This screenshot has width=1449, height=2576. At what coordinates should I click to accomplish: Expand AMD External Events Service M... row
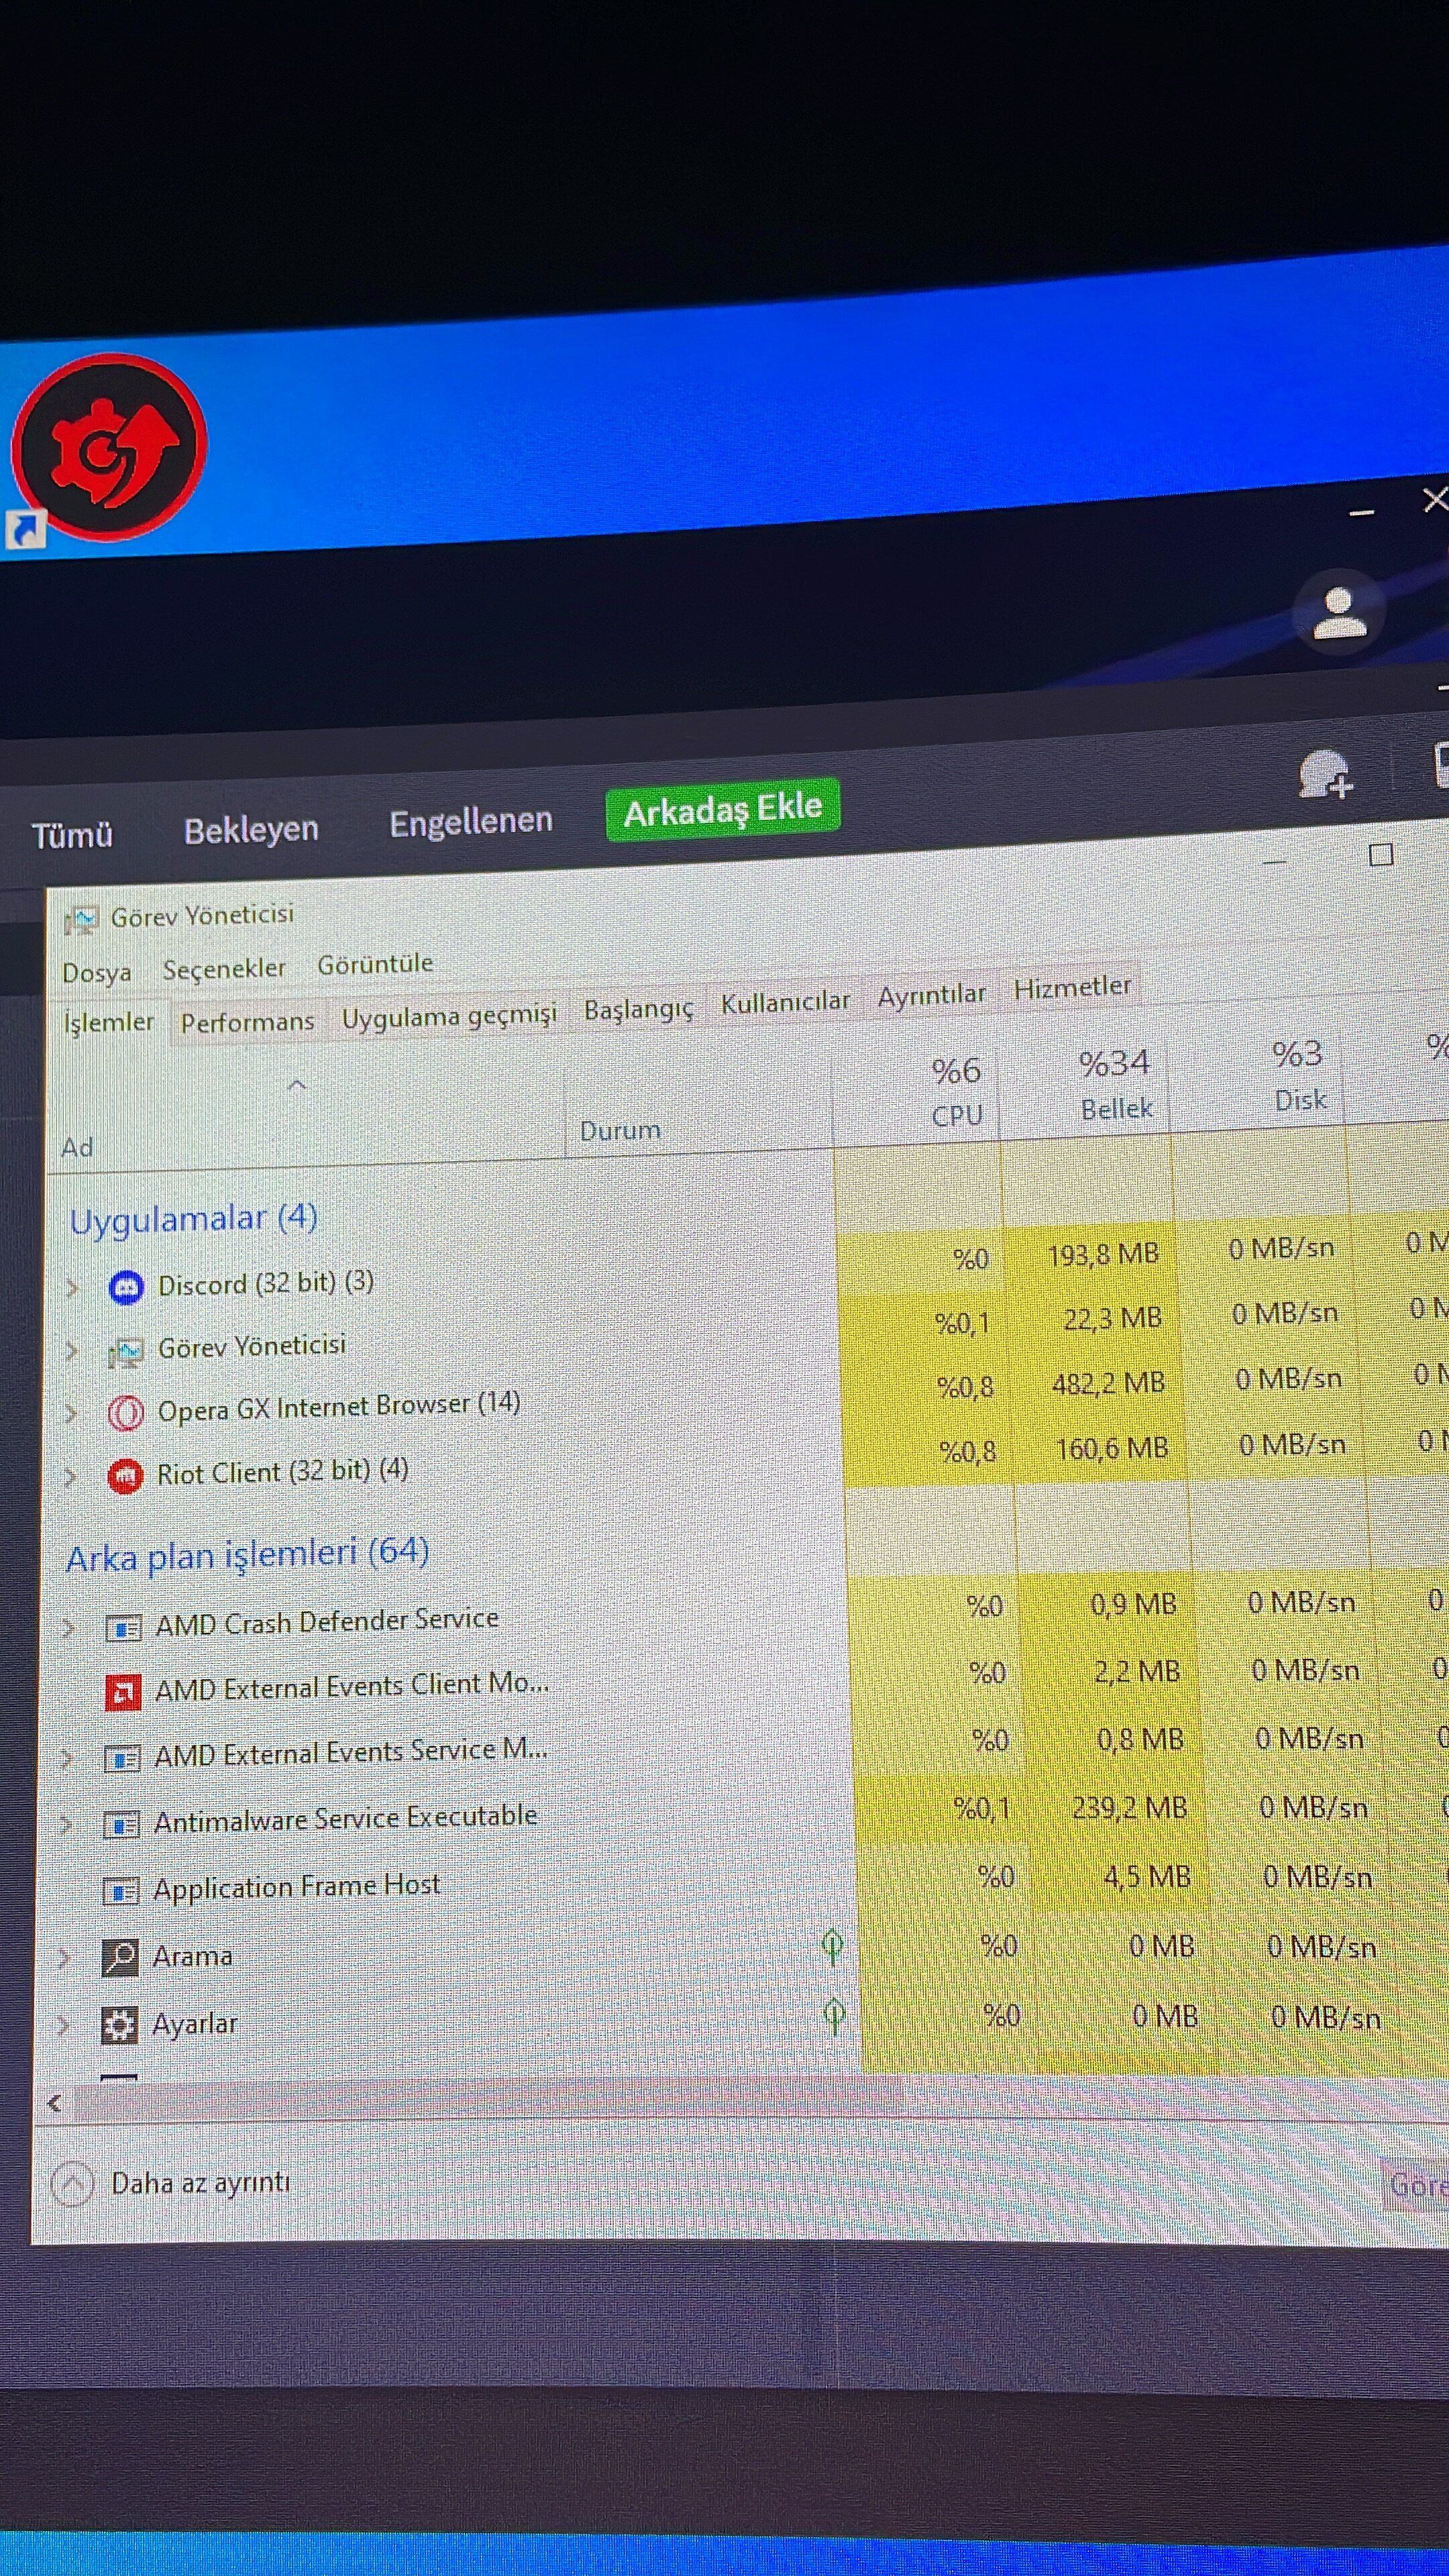point(66,1758)
